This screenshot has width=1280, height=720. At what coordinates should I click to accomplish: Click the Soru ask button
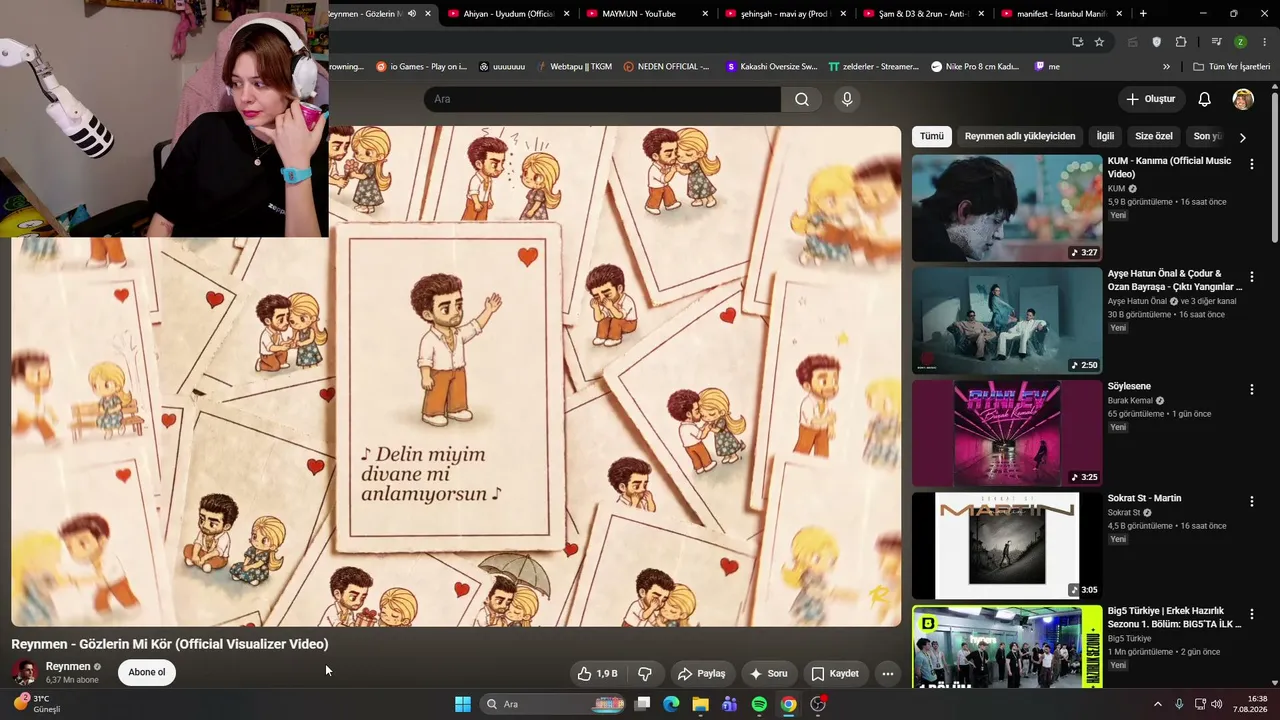(768, 674)
